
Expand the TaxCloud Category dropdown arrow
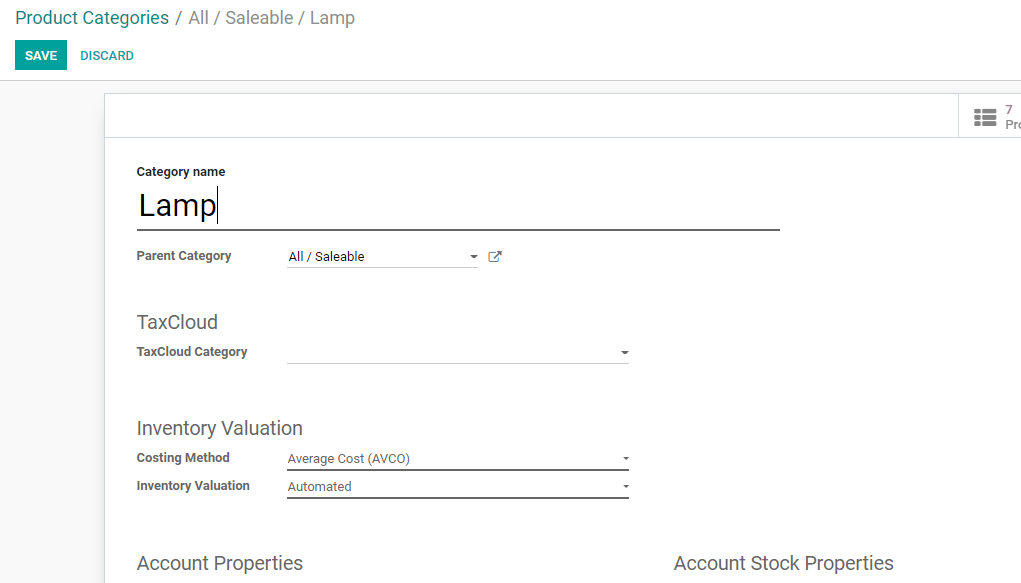click(x=625, y=353)
